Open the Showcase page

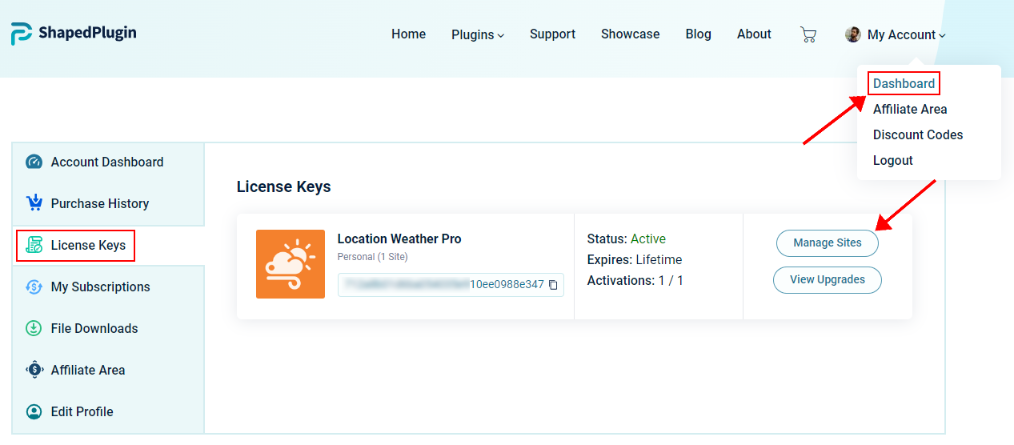click(631, 34)
